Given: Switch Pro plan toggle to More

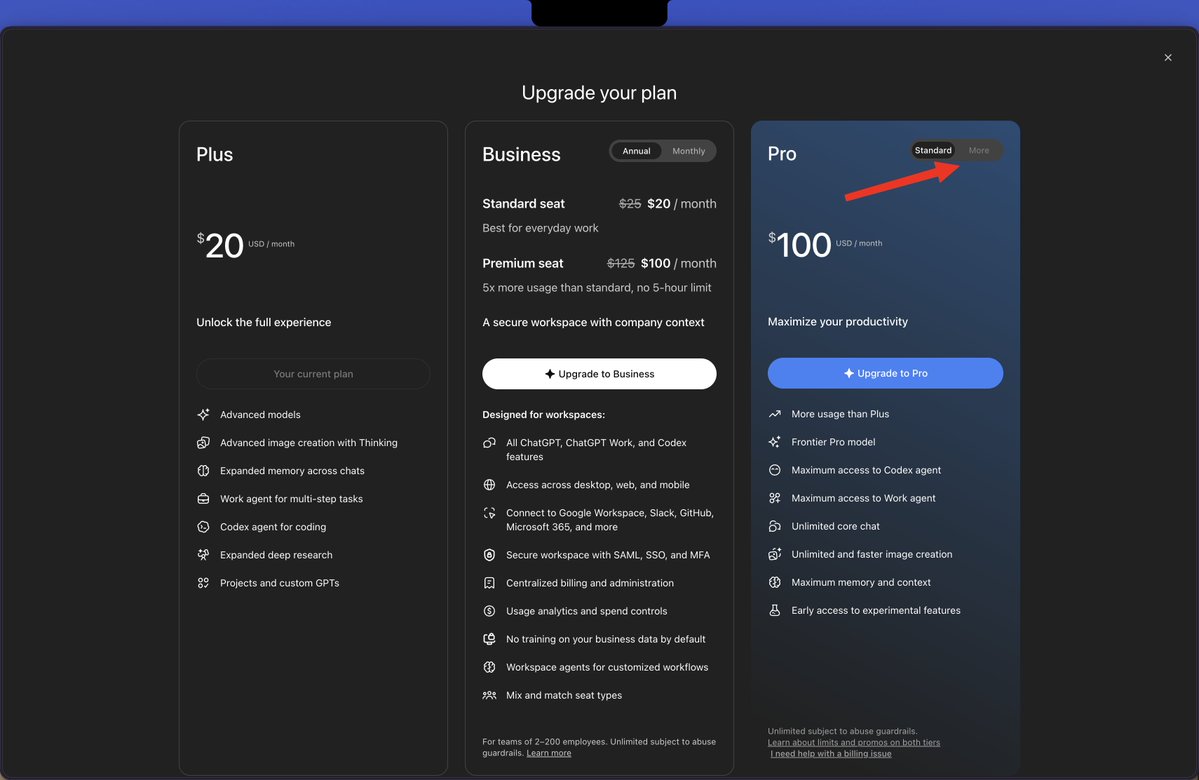Looking at the screenshot, I should click(x=979, y=150).
